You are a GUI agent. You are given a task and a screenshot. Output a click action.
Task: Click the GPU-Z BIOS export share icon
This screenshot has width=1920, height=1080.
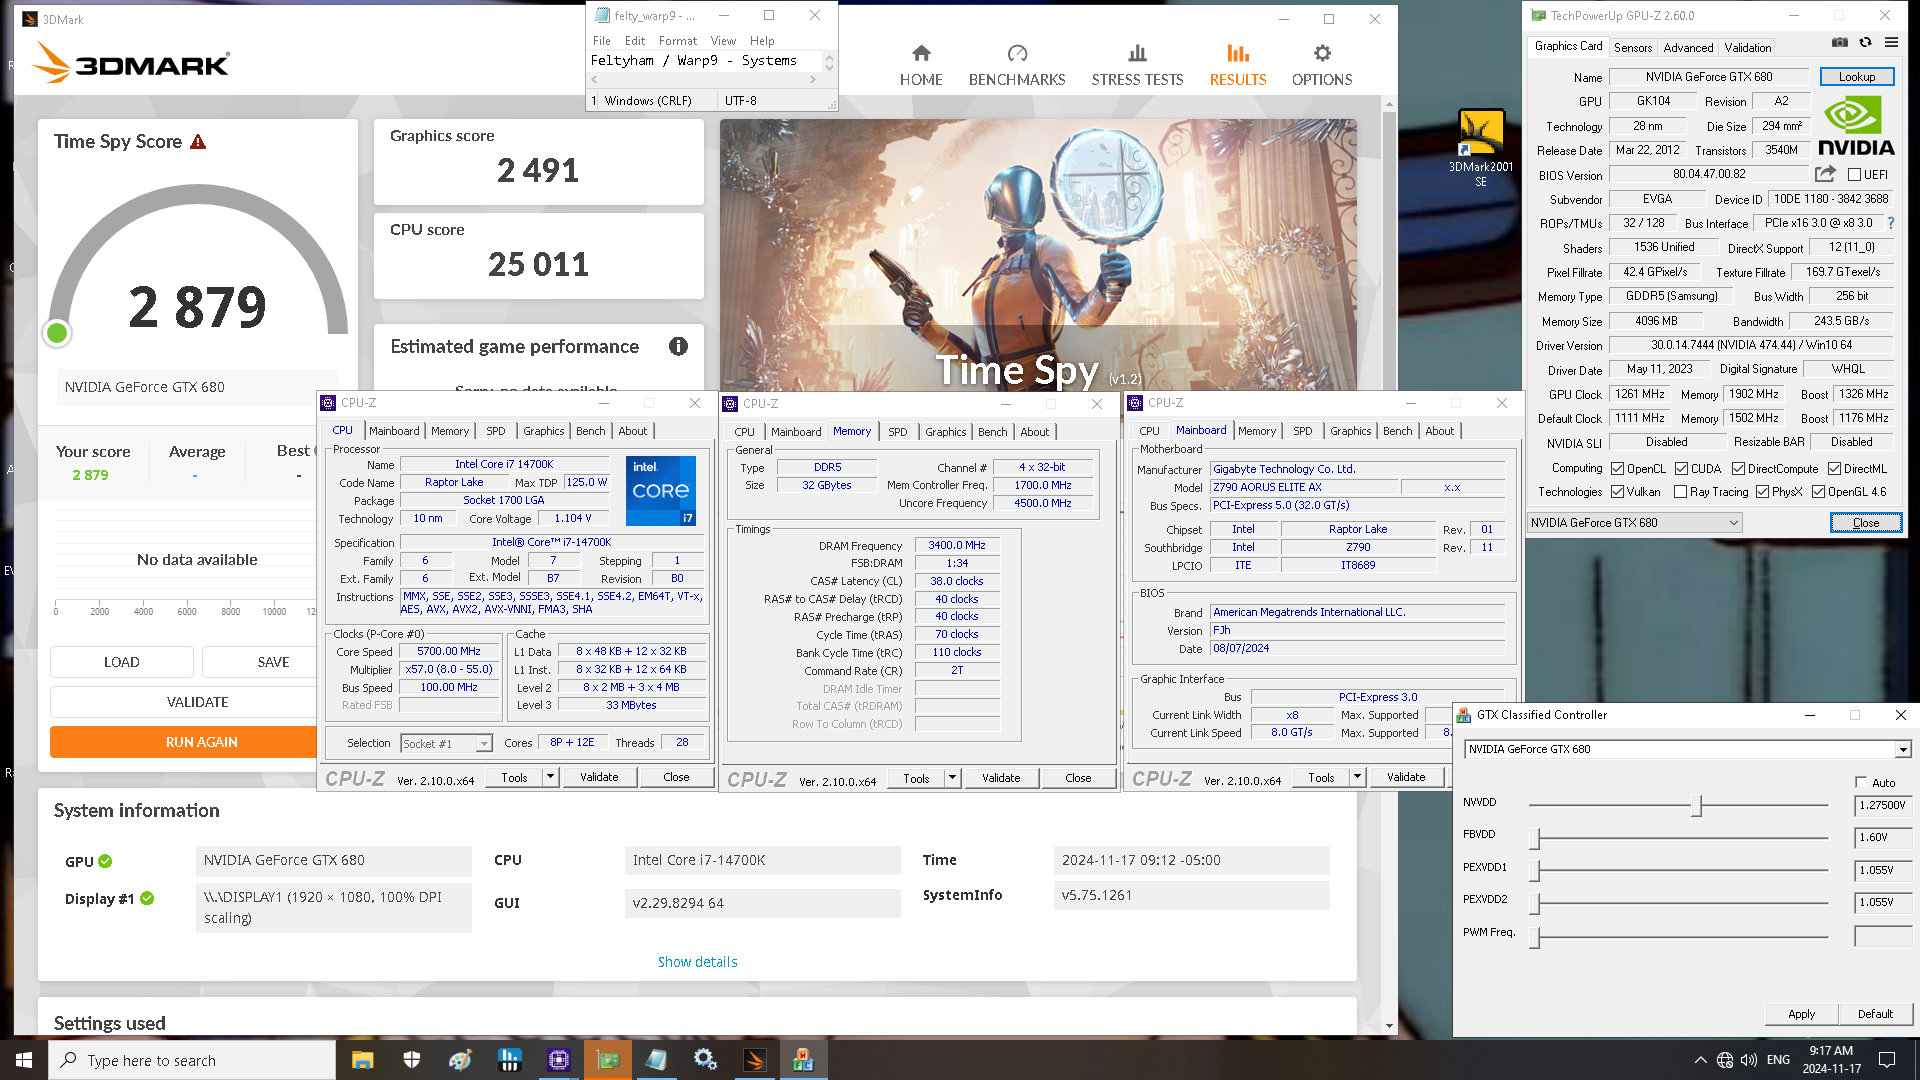click(x=1825, y=174)
